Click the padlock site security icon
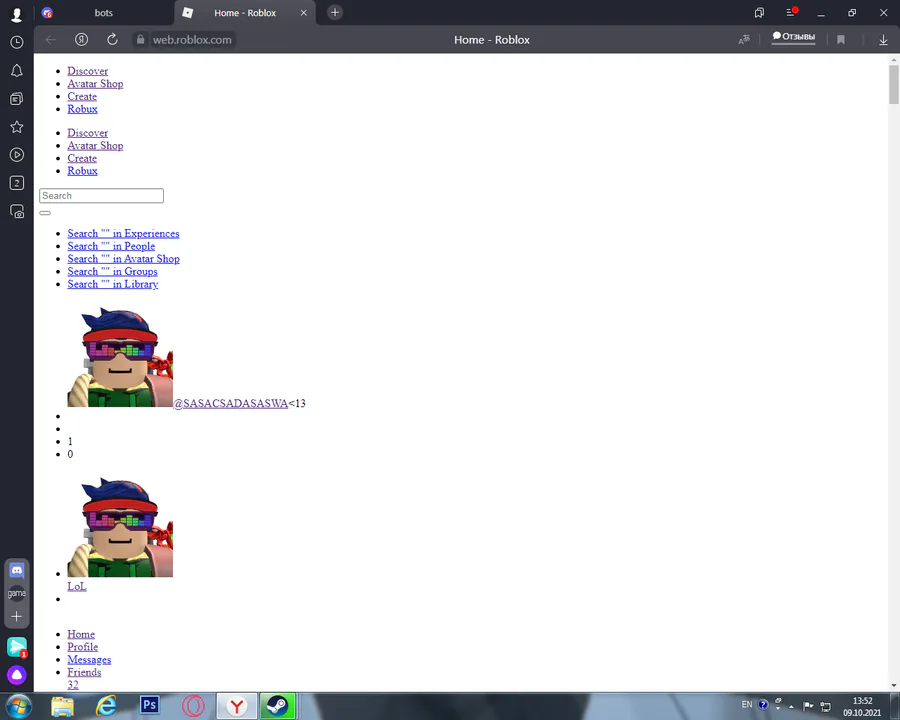The image size is (900, 720). 140,40
